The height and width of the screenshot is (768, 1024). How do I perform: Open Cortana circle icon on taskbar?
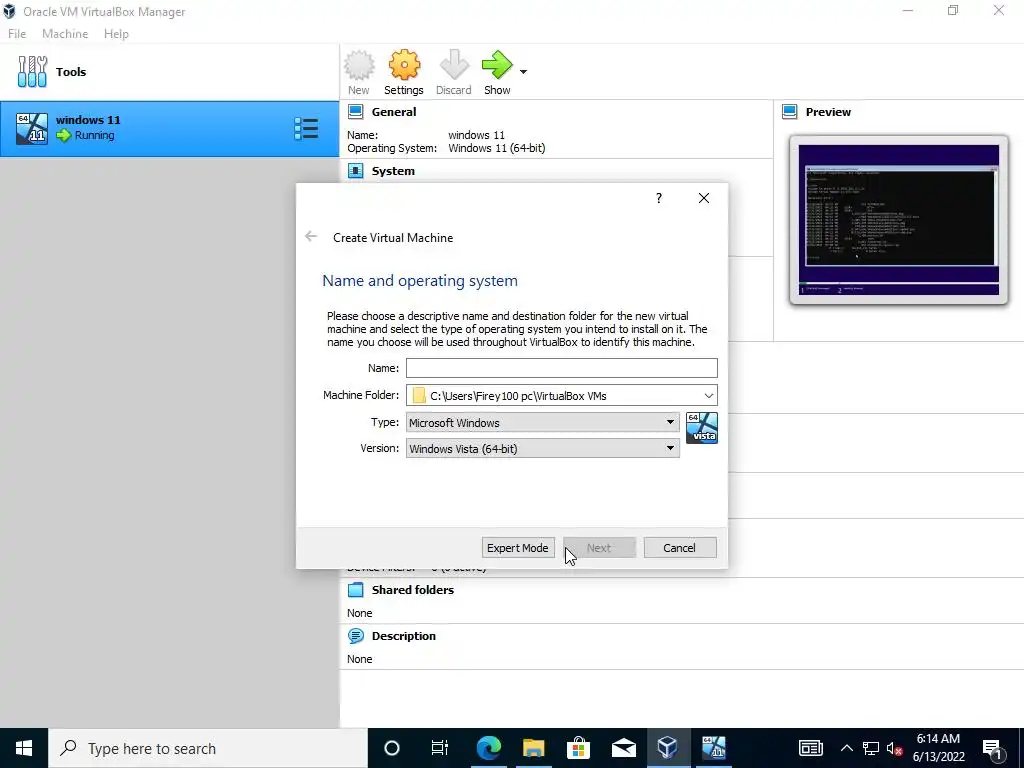click(392, 748)
